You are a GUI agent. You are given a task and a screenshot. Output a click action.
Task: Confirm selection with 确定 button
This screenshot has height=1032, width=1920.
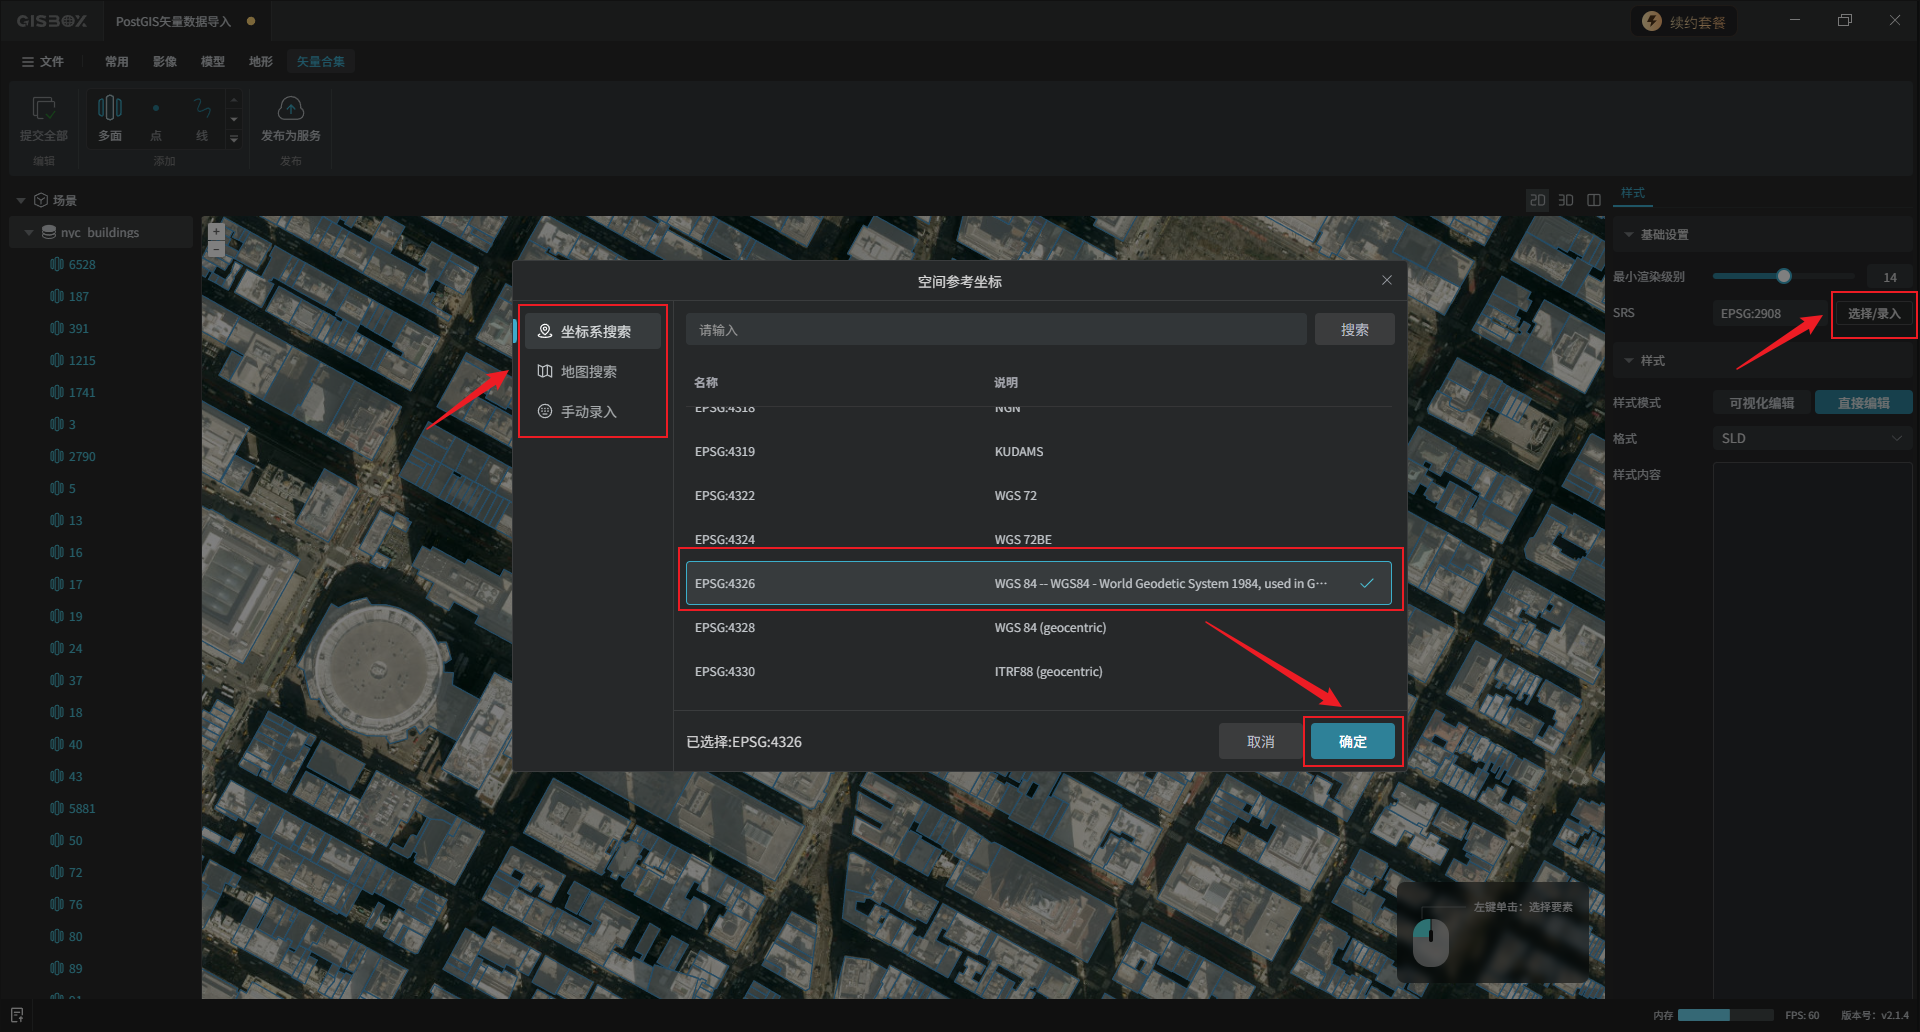(x=1352, y=741)
